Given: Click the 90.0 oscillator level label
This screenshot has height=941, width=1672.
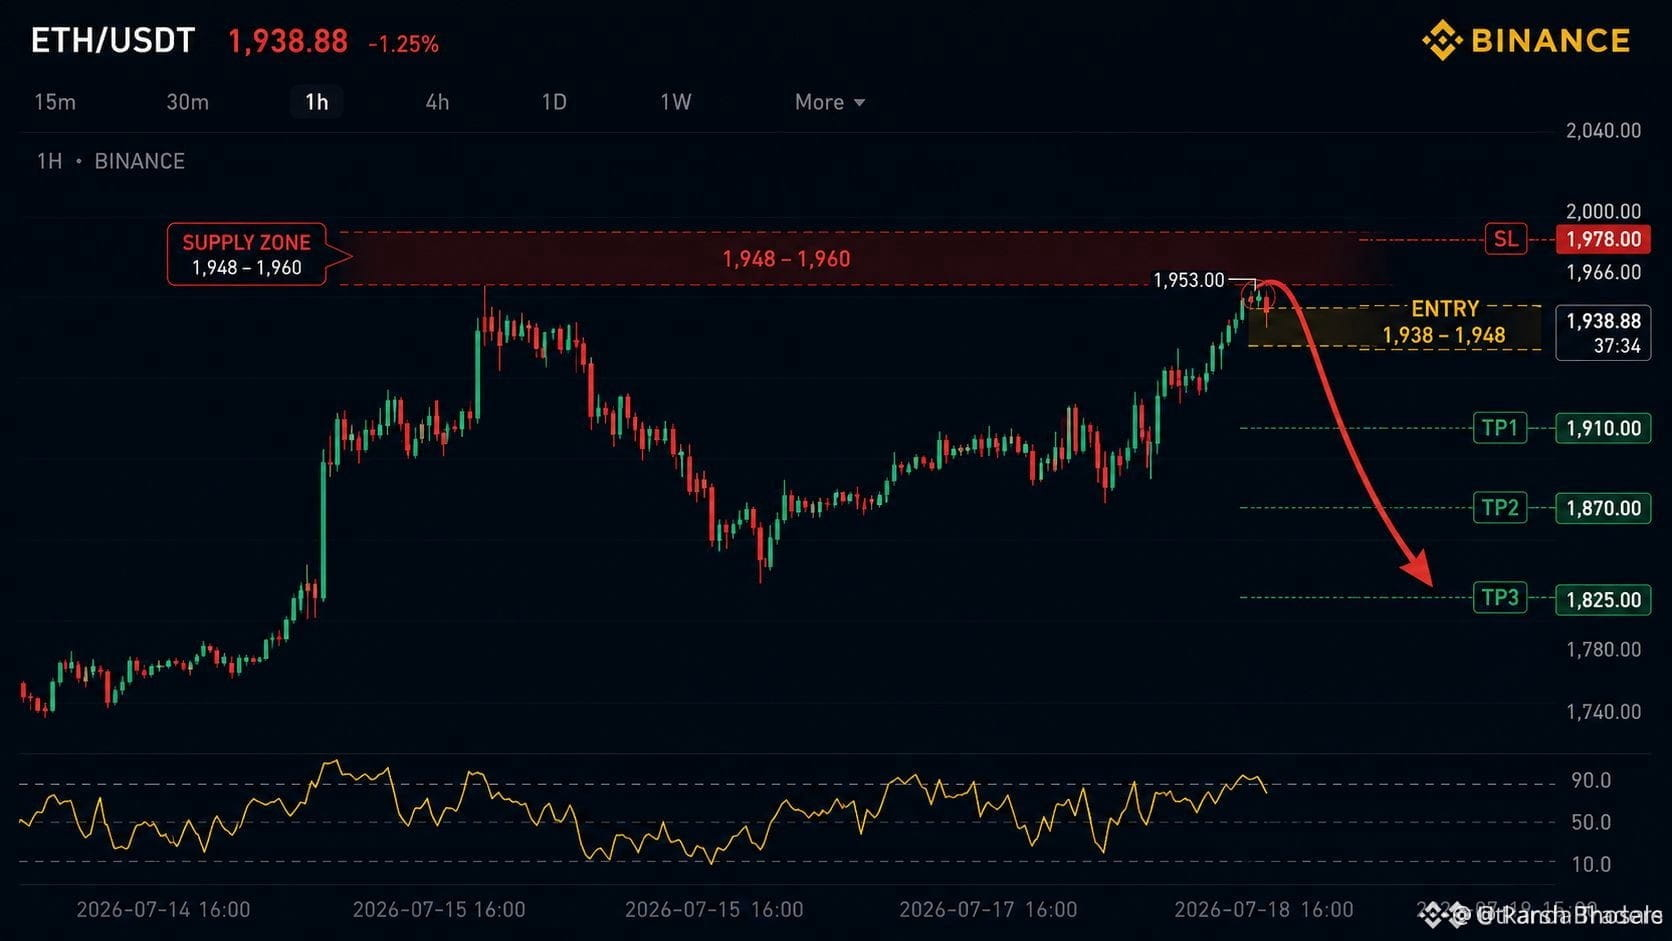Looking at the screenshot, I should point(1591,780).
